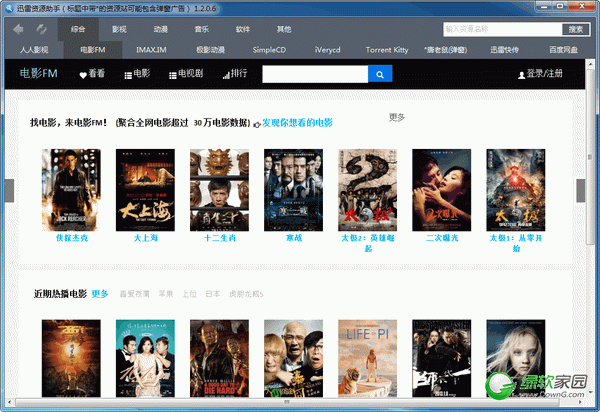Click the 十二生肖 title link

click(x=220, y=238)
